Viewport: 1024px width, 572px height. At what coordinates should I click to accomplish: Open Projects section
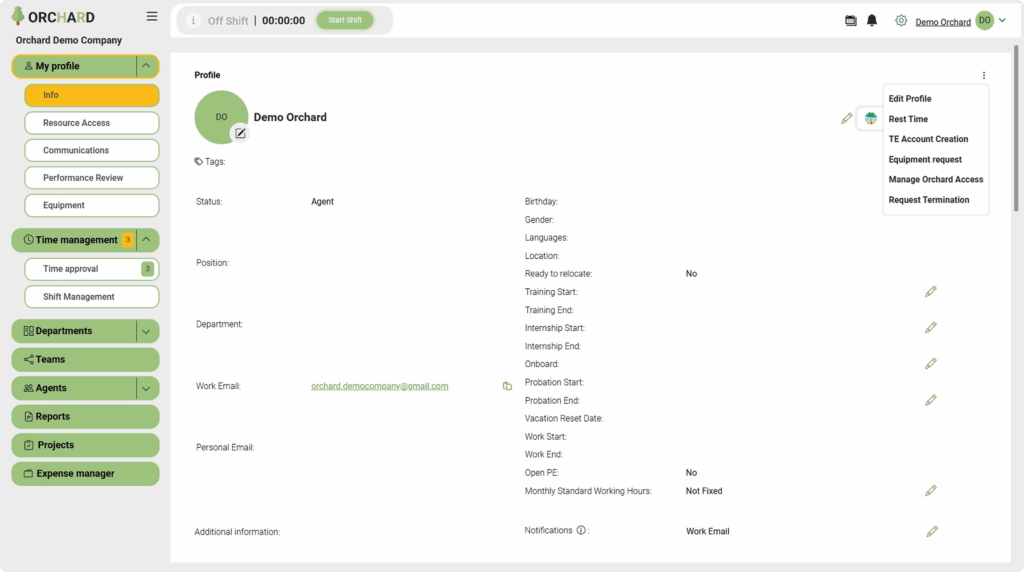85,445
